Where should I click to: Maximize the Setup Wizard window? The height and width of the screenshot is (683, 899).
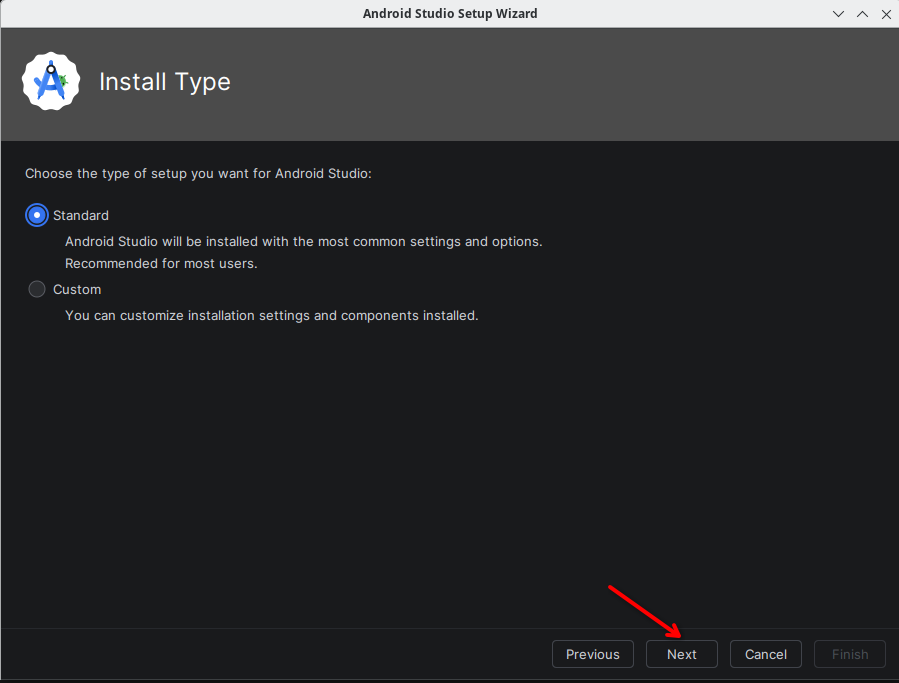tap(862, 14)
